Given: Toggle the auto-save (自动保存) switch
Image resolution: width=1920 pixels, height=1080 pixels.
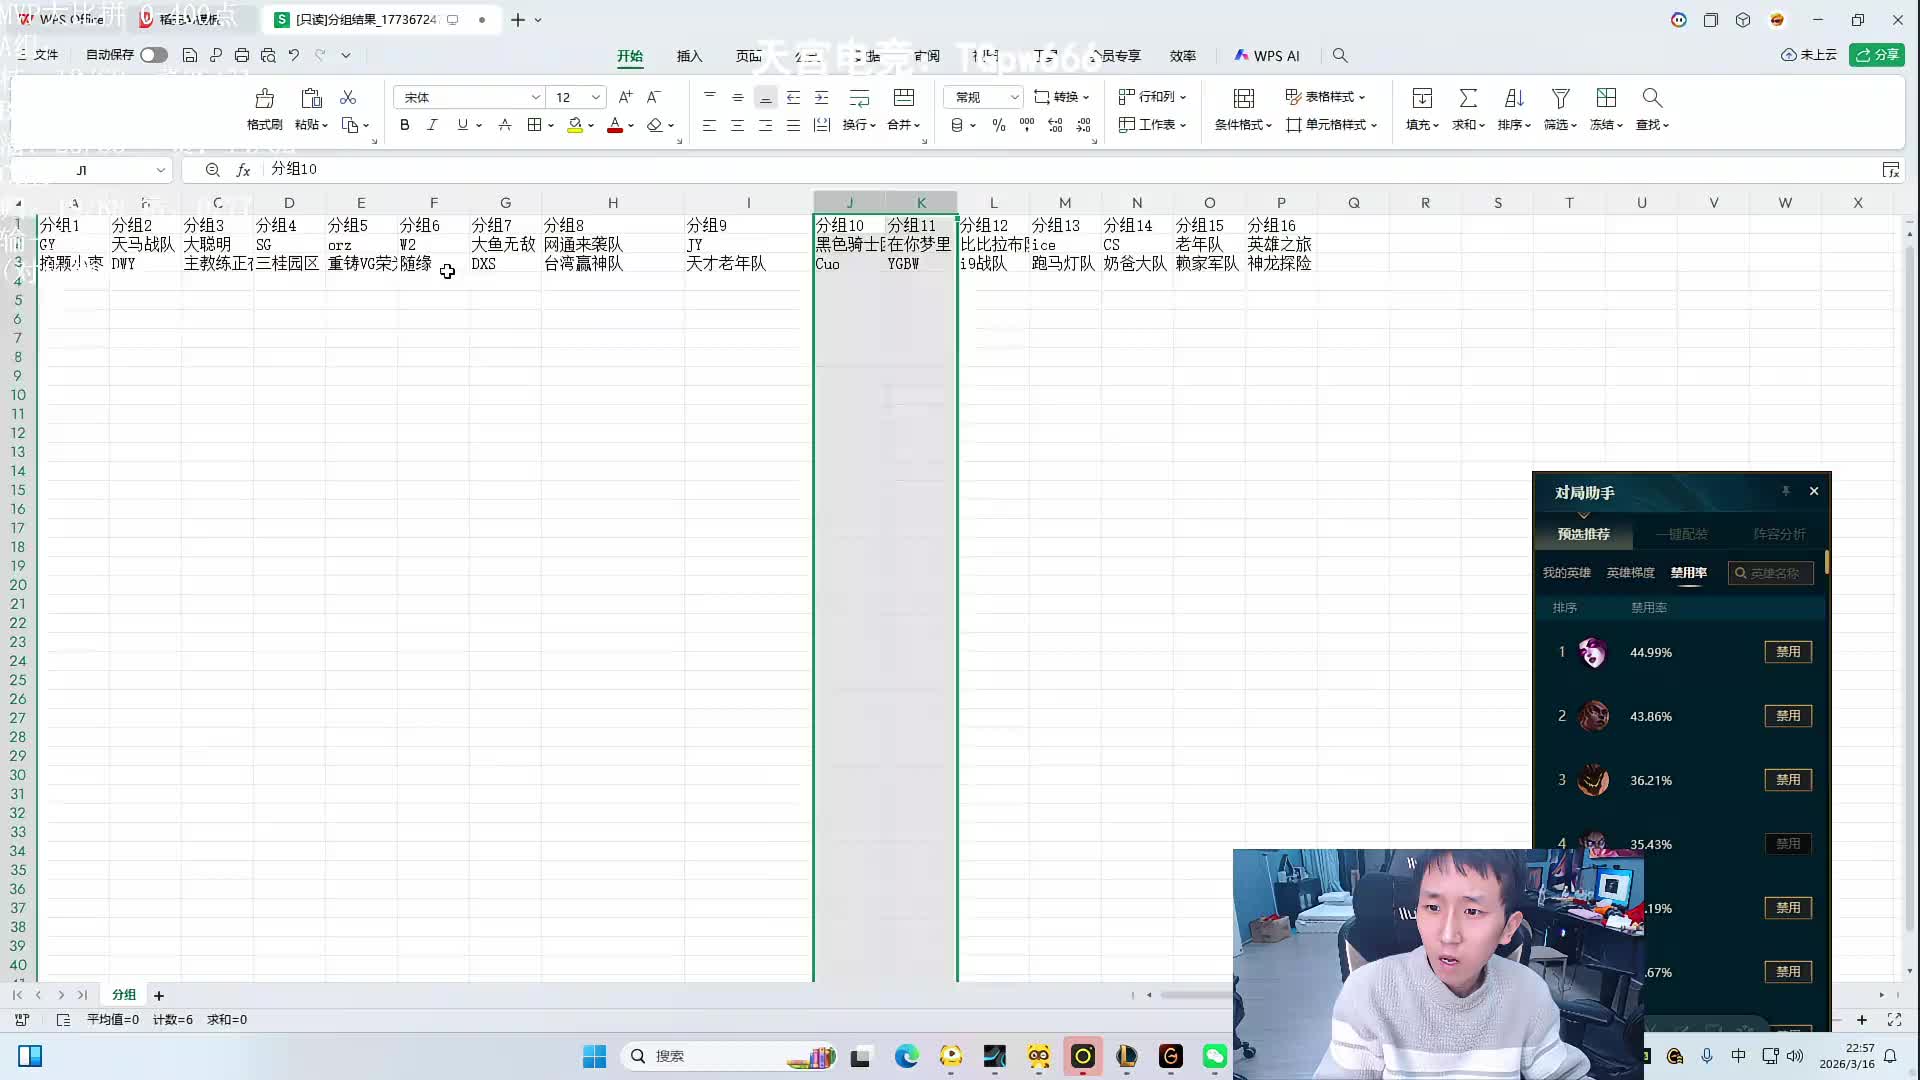Looking at the screenshot, I should [x=153, y=55].
